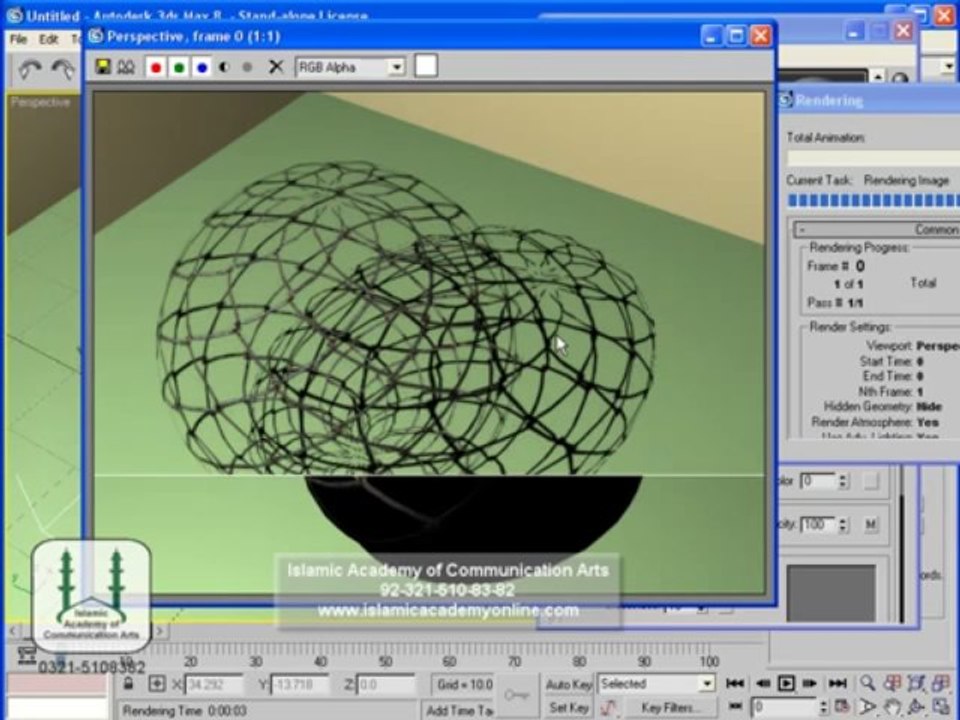
Task: Adjust the opacity 100 spinner
Action: pyautogui.click(x=843, y=525)
